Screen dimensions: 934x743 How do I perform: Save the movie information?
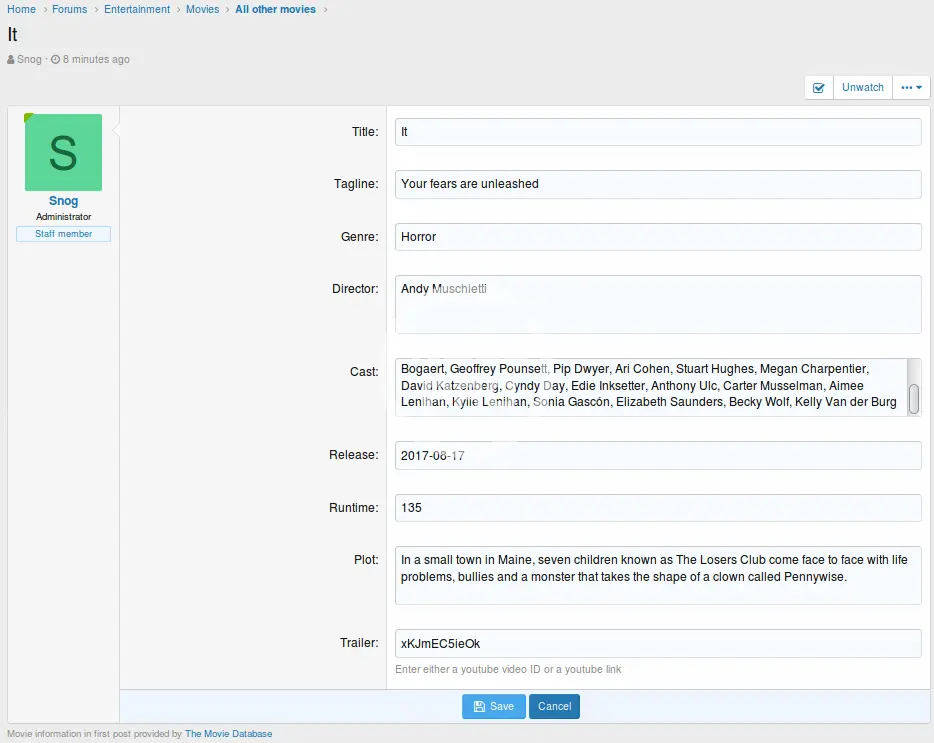(493, 706)
